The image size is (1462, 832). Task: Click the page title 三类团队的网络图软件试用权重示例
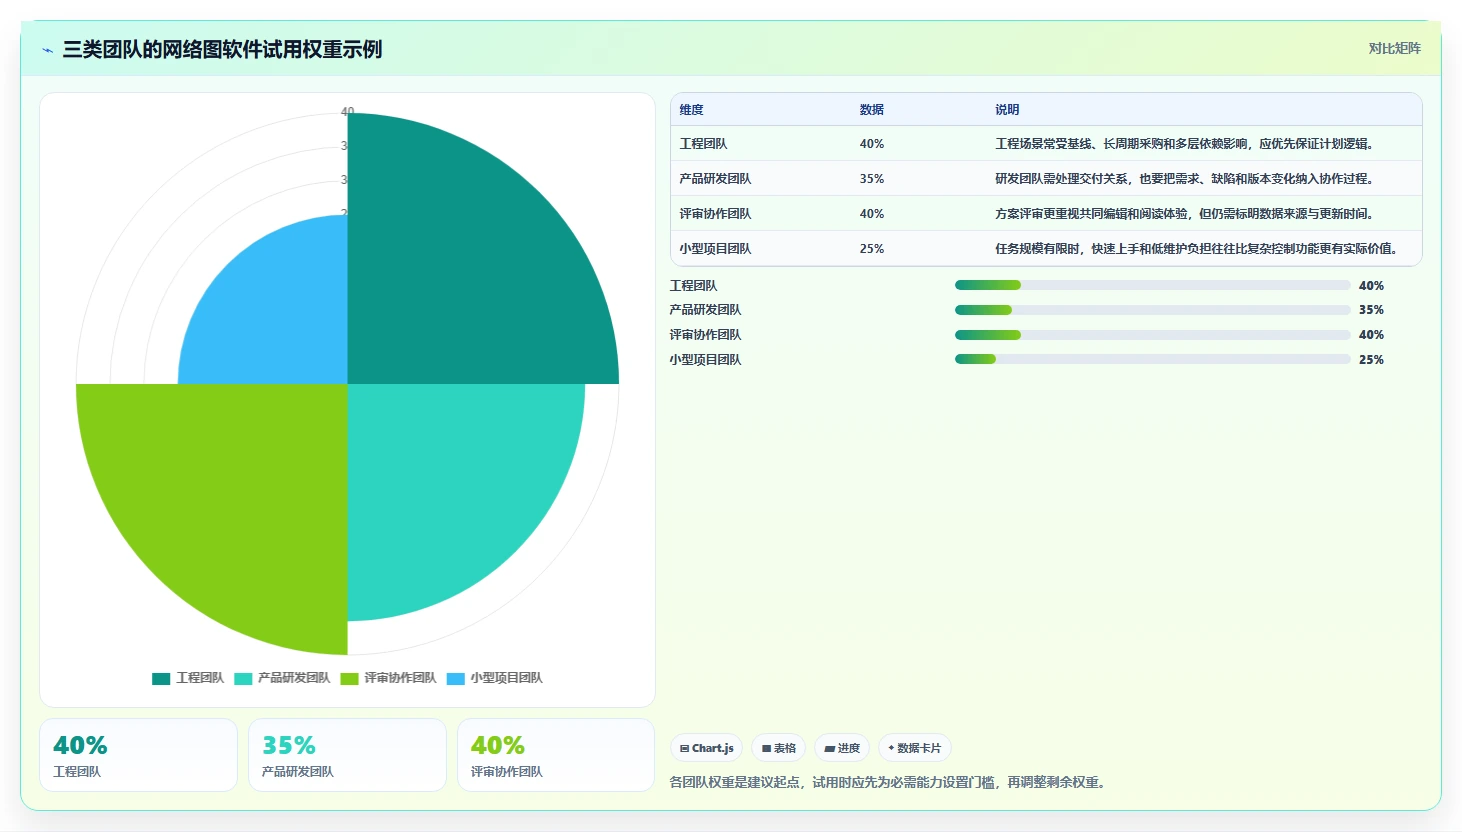pyautogui.click(x=222, y=50)
